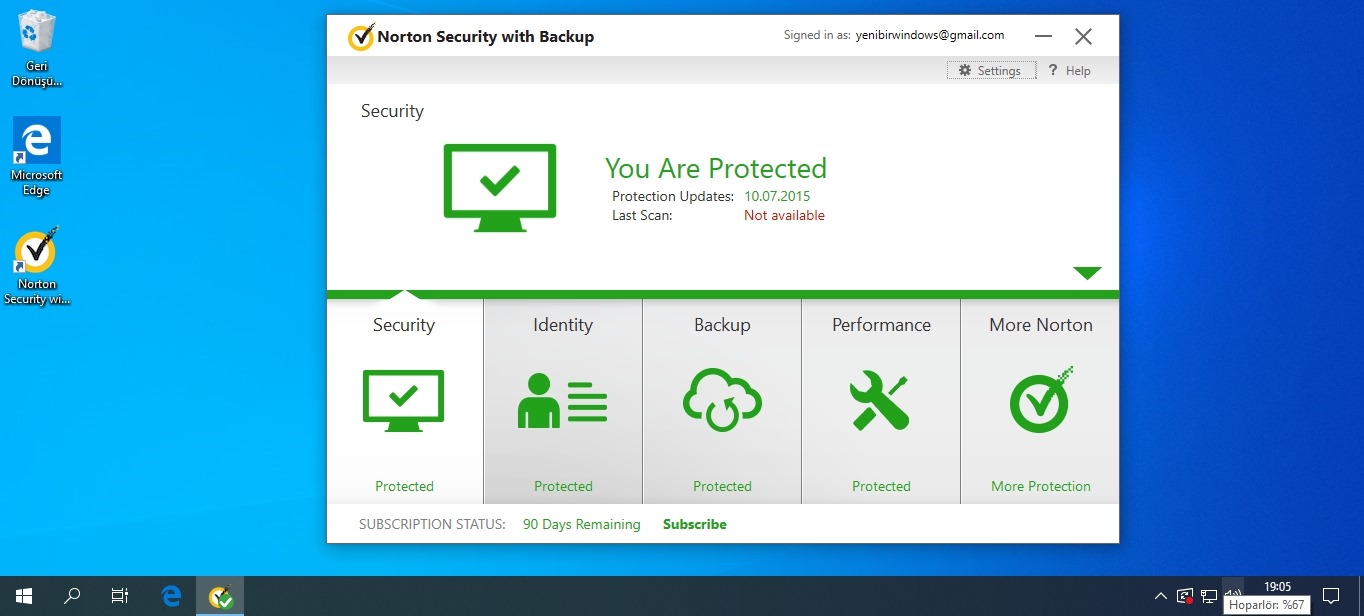Screen dimensions: 1364x616
Task: Show hidden tray icons chevron
Action: 1160,596
